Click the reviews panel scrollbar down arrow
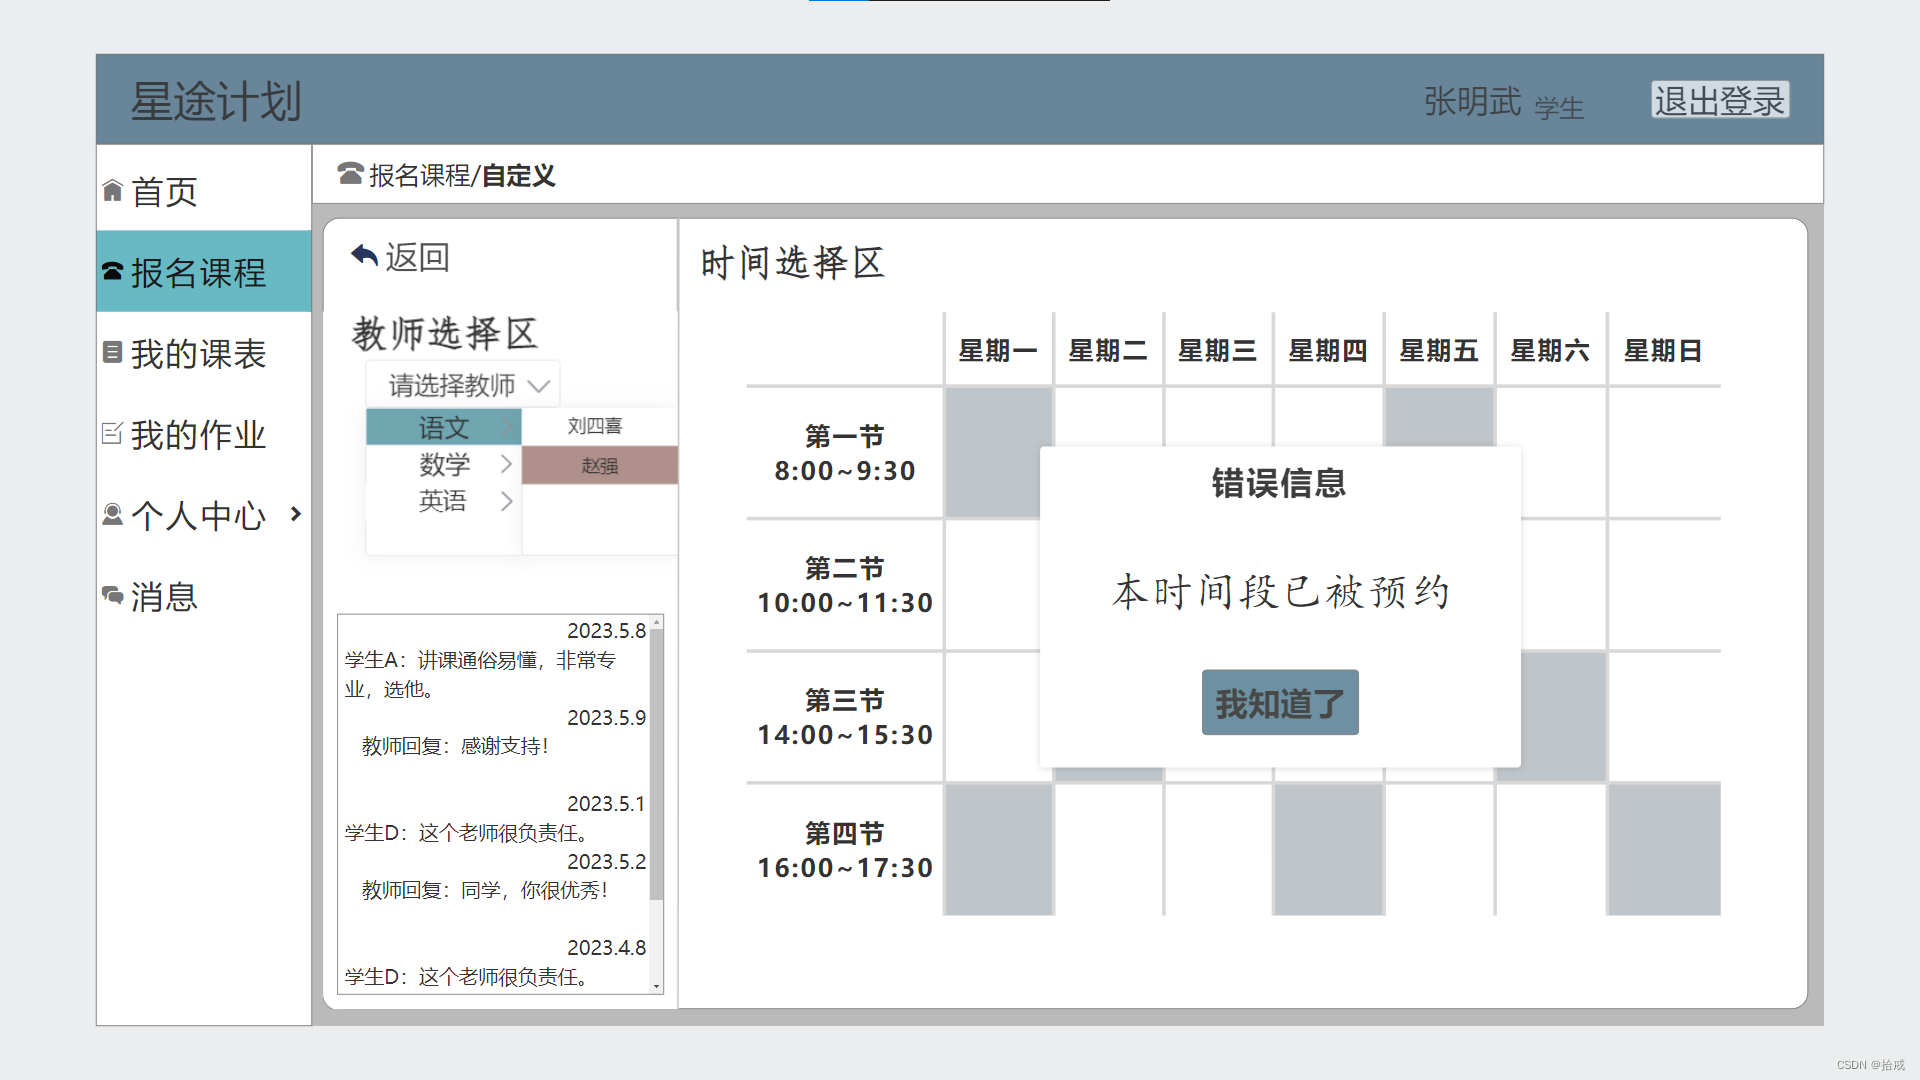Image resolution: width=1920 pixels, height=1080 pixels. tap(657, 986)
